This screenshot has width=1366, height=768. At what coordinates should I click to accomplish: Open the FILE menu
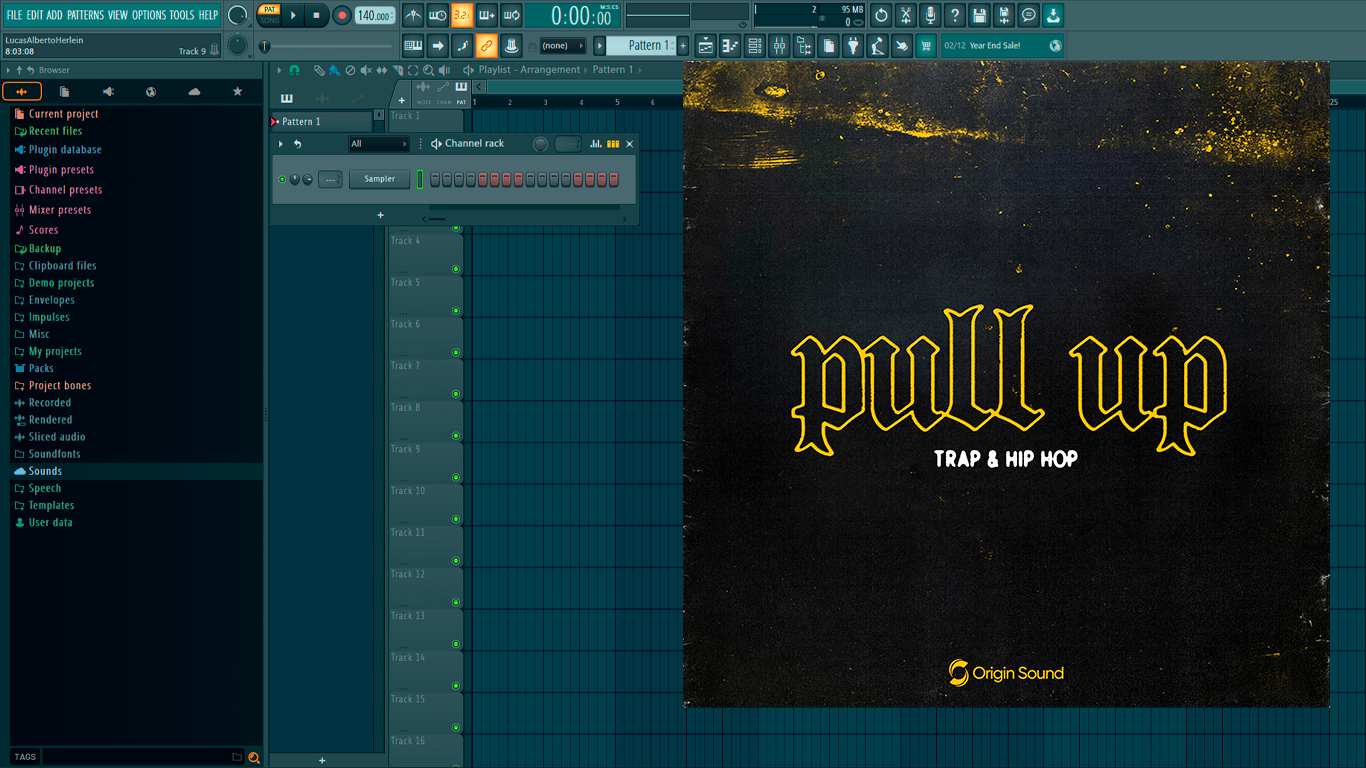tap(14, 15)
